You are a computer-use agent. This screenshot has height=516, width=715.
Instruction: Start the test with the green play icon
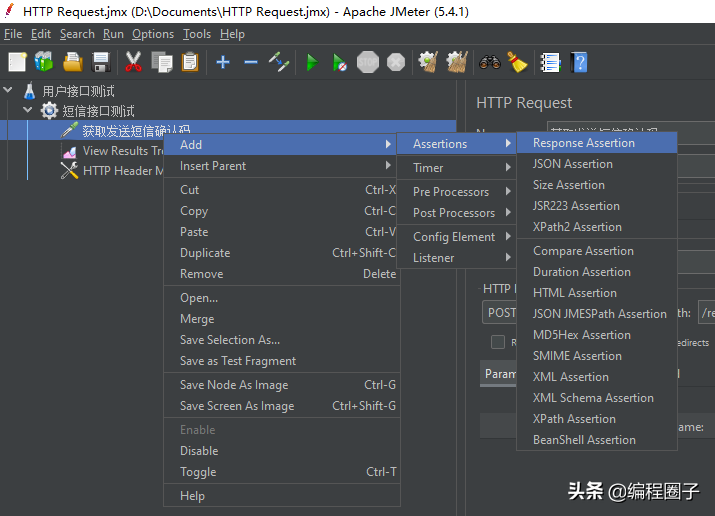click(312, 62)
